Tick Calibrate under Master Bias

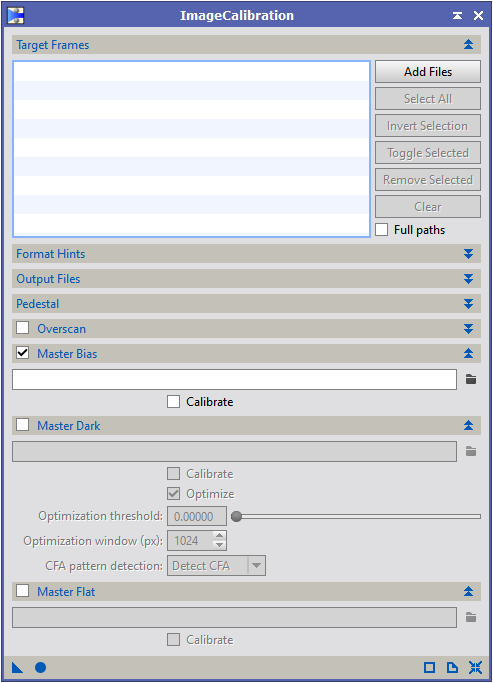coord(173,402)
